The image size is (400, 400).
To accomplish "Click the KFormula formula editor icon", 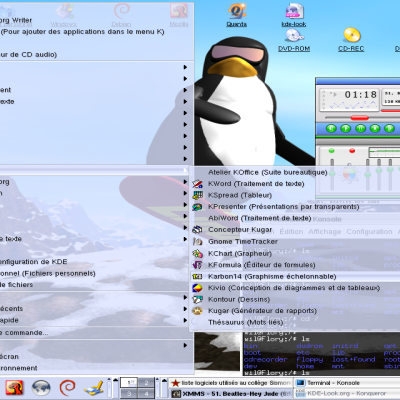I will coord(197,265).
